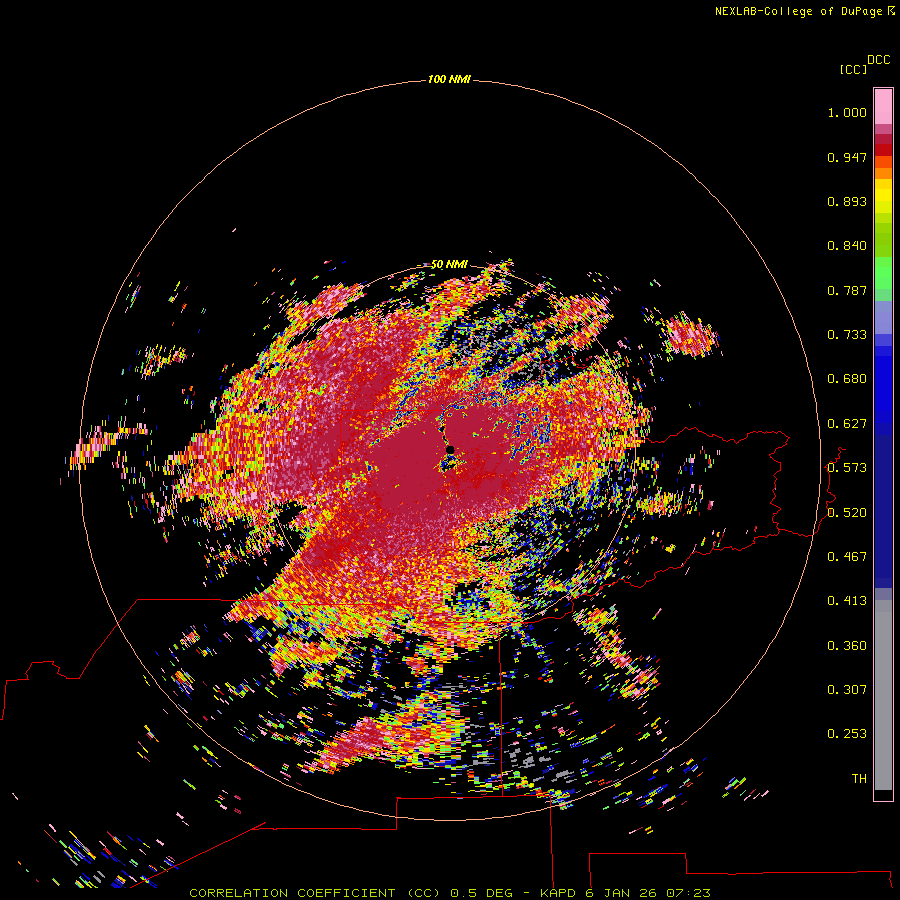Pick the orange segment of color bar
Screen dimensions: 900x900
point(883,173)
